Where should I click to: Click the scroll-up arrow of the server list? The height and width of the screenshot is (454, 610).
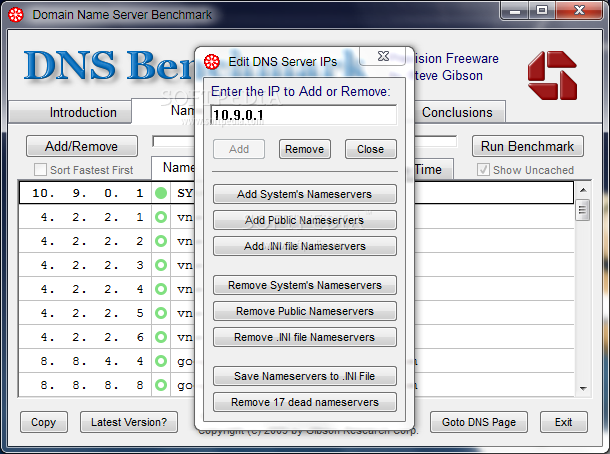583,190
